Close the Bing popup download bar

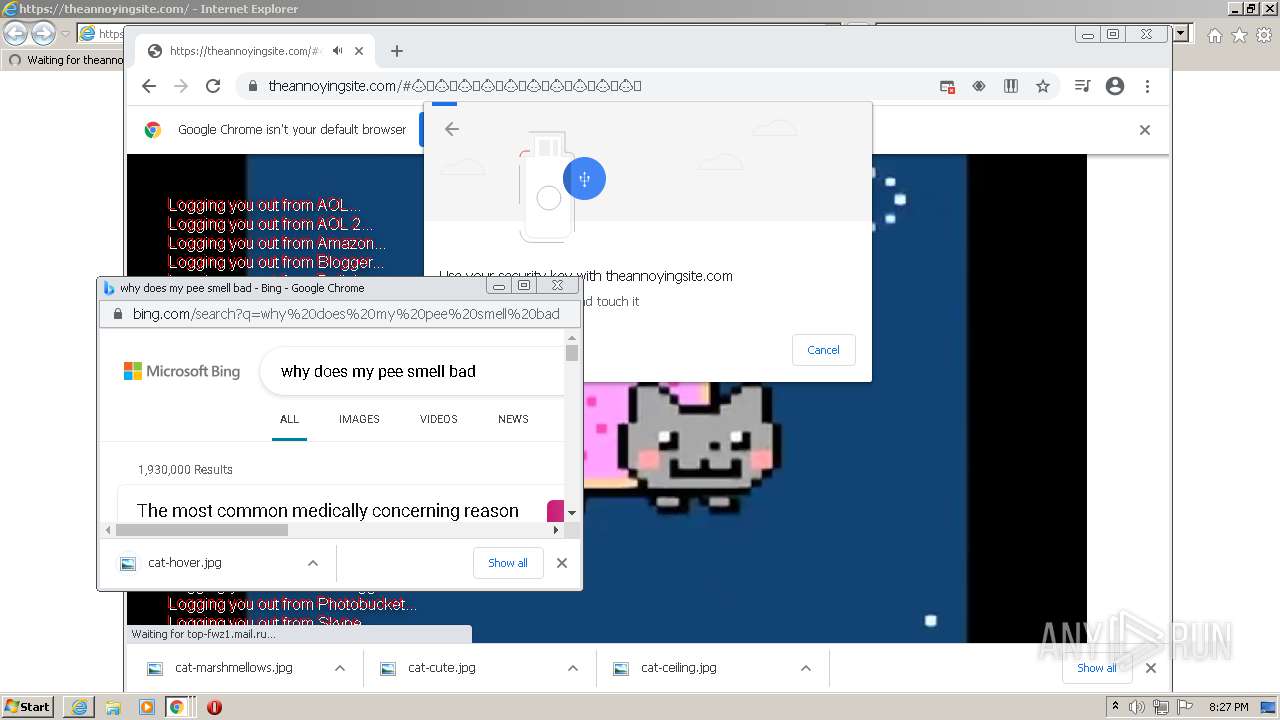coord(562,563)
